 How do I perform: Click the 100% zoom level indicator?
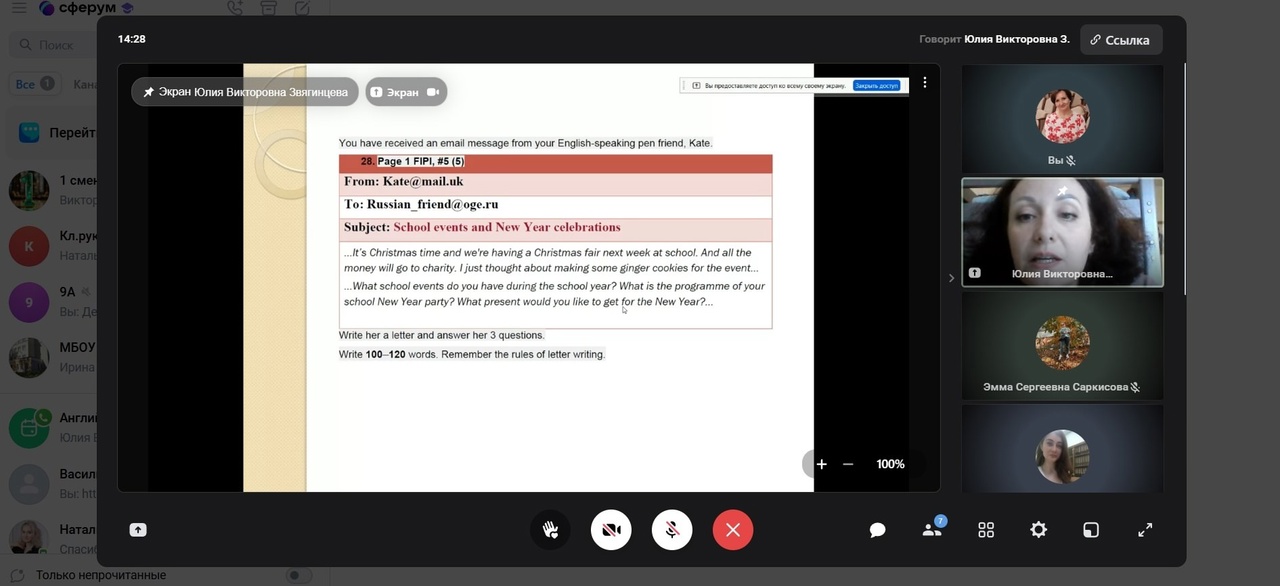(x=890, y=464)
